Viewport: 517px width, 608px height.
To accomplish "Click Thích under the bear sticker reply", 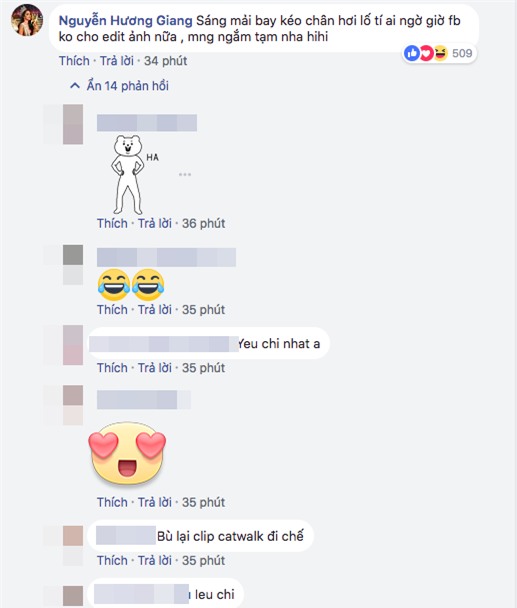I will pos(112,223).
